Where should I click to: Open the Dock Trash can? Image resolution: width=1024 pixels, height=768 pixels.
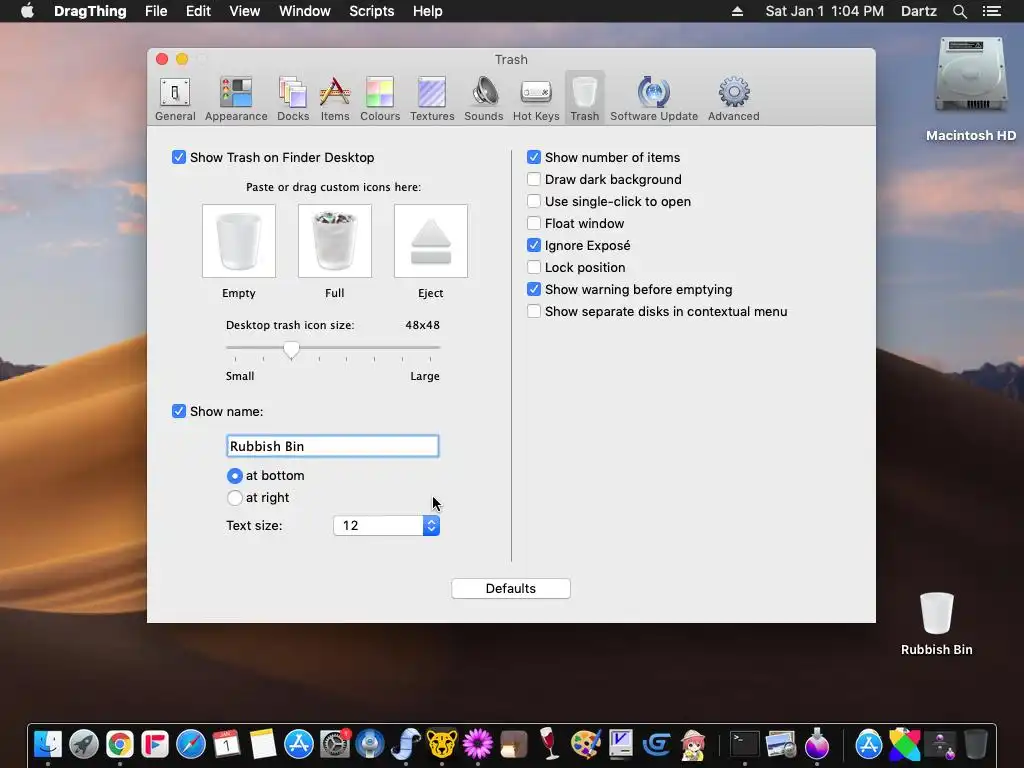coord(976,744)
